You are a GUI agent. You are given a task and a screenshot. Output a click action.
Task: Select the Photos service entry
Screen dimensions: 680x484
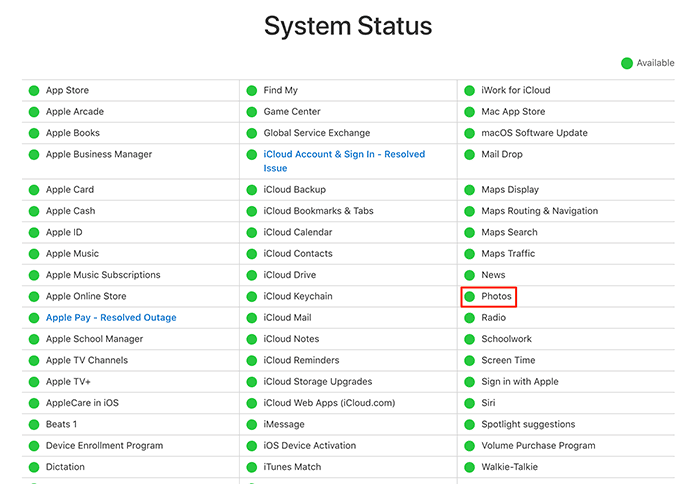click(x=496, y=296)
